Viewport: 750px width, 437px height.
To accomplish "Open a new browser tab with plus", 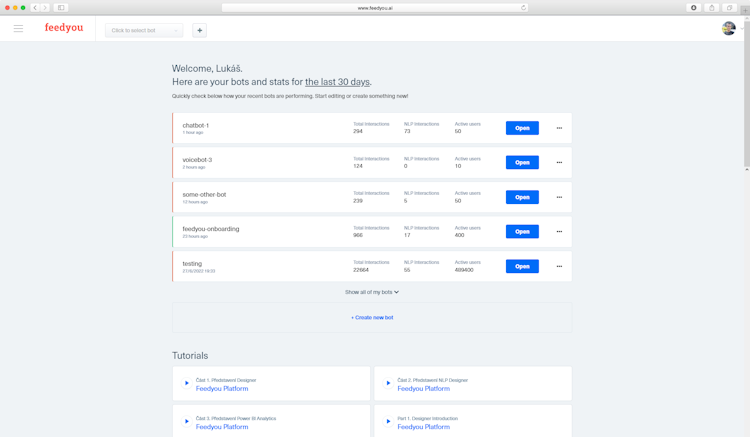I will (x=745, y=10).
